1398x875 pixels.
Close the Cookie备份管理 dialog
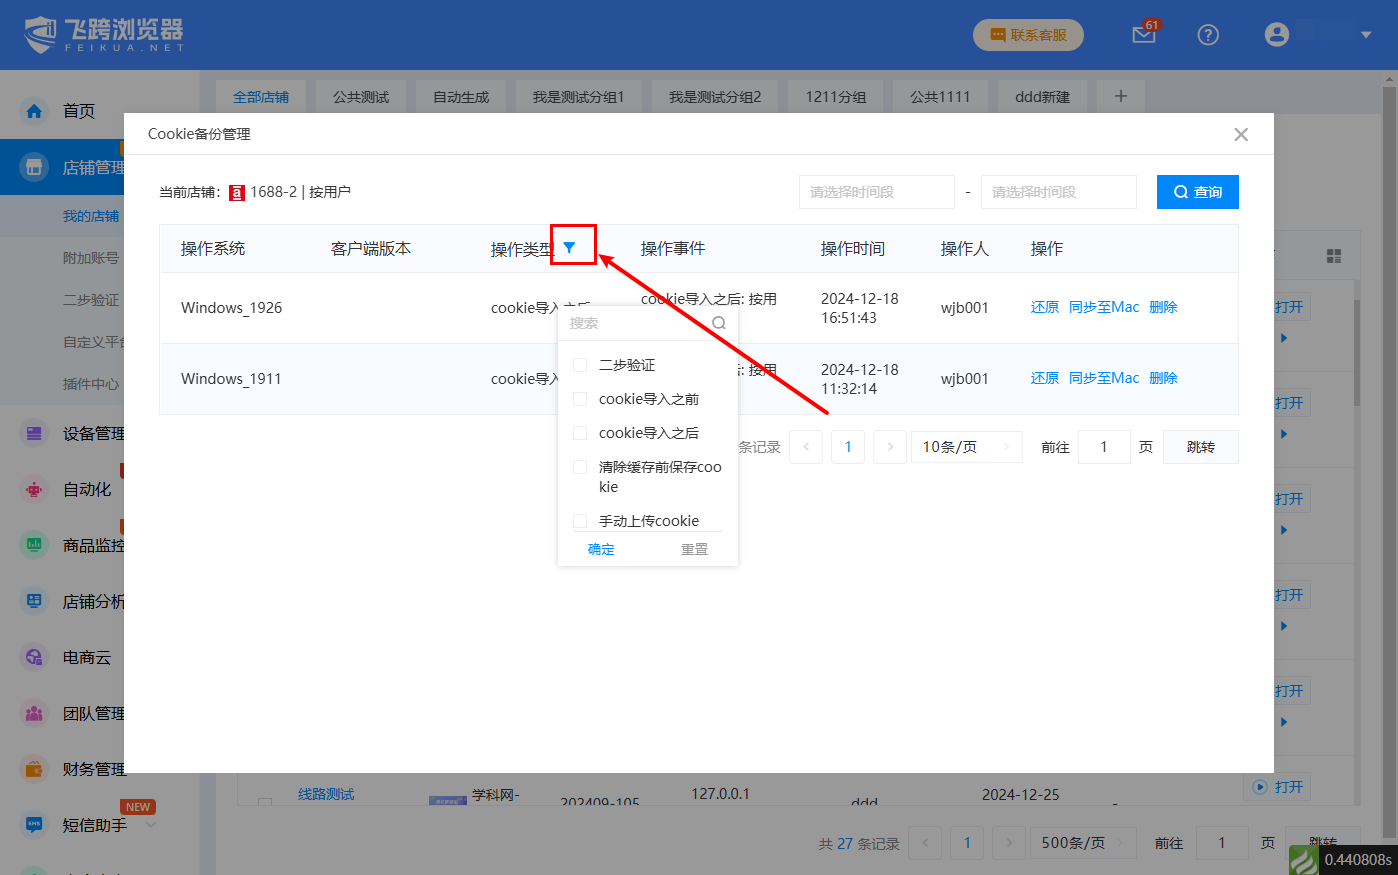[x=1241, y=135]
